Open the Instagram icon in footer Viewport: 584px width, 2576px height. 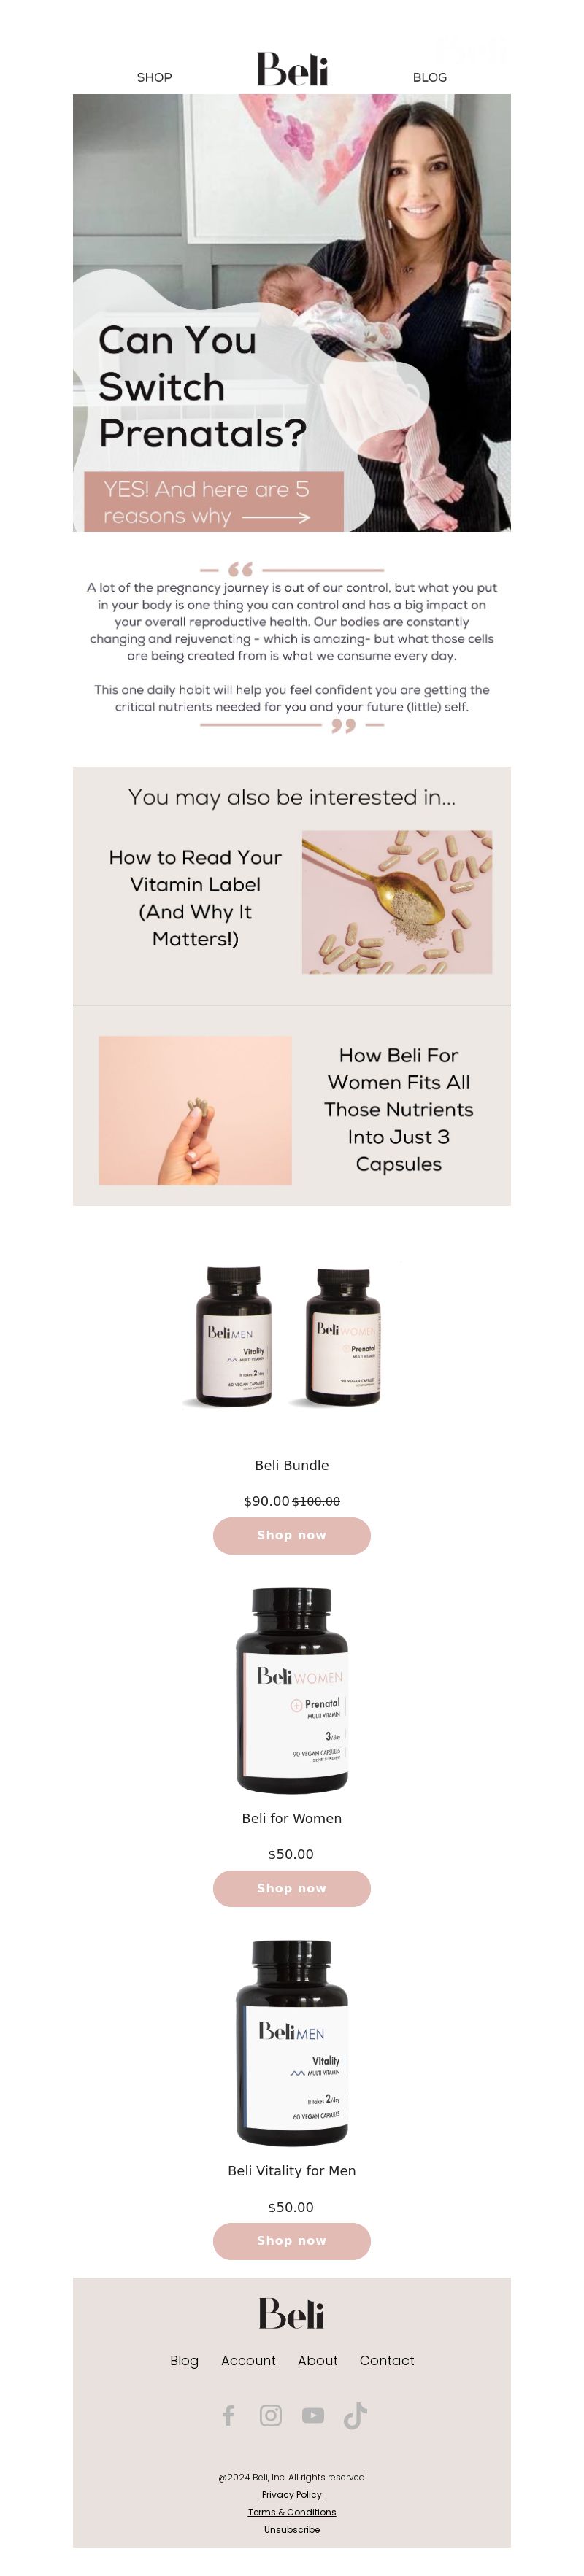tap(271, 2415)
